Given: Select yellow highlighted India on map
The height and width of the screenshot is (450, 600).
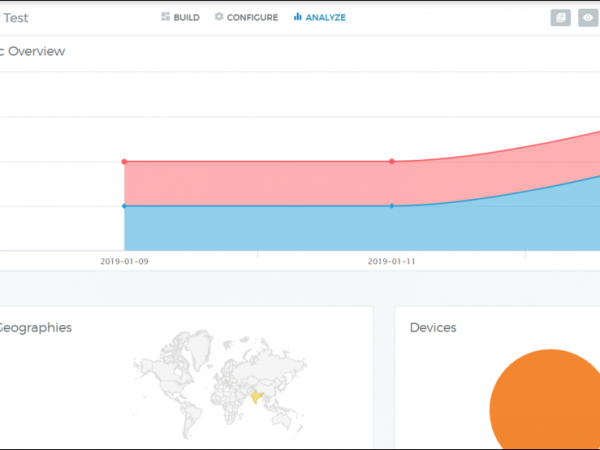Looking at the screenshot, I should [258, 397].
